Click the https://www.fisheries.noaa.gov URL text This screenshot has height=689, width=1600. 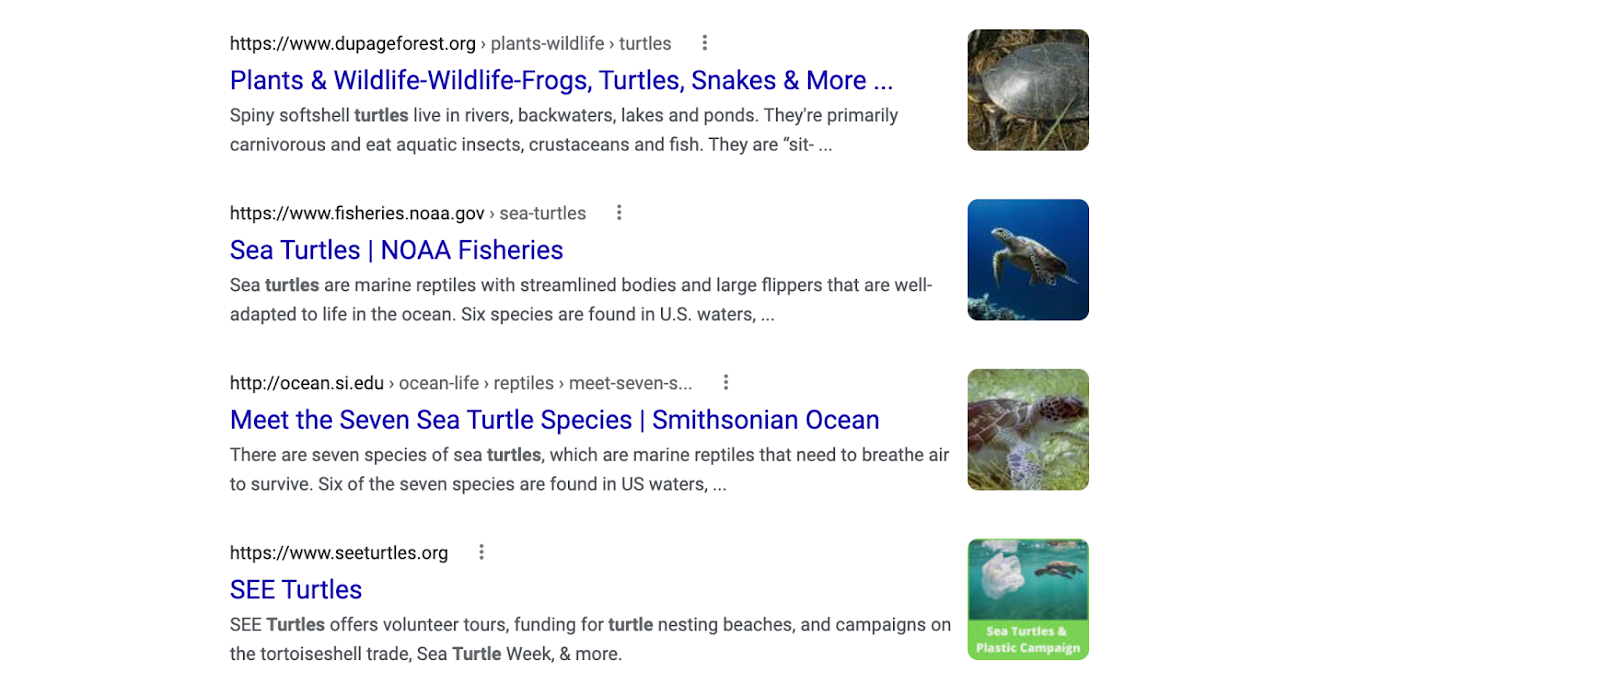pyautogui.click(x=357, y=214)
